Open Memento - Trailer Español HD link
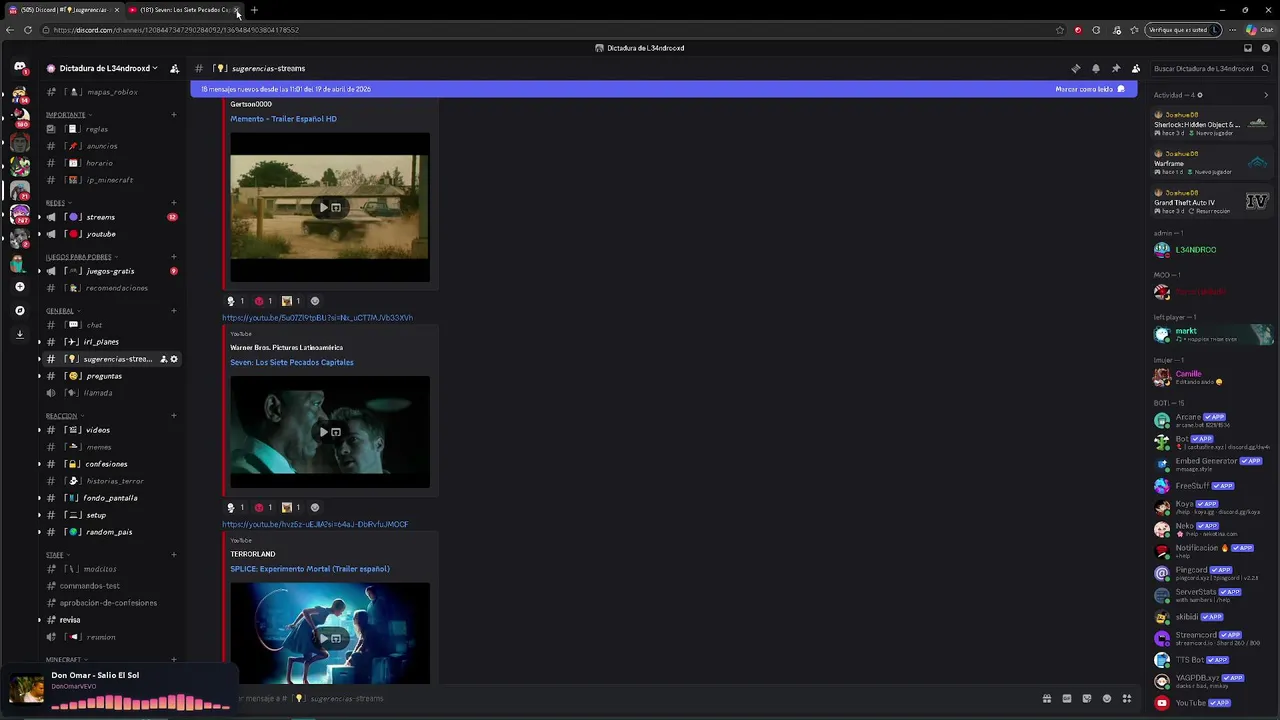This screenshot has height=720, width=1280. coord(283,119)
